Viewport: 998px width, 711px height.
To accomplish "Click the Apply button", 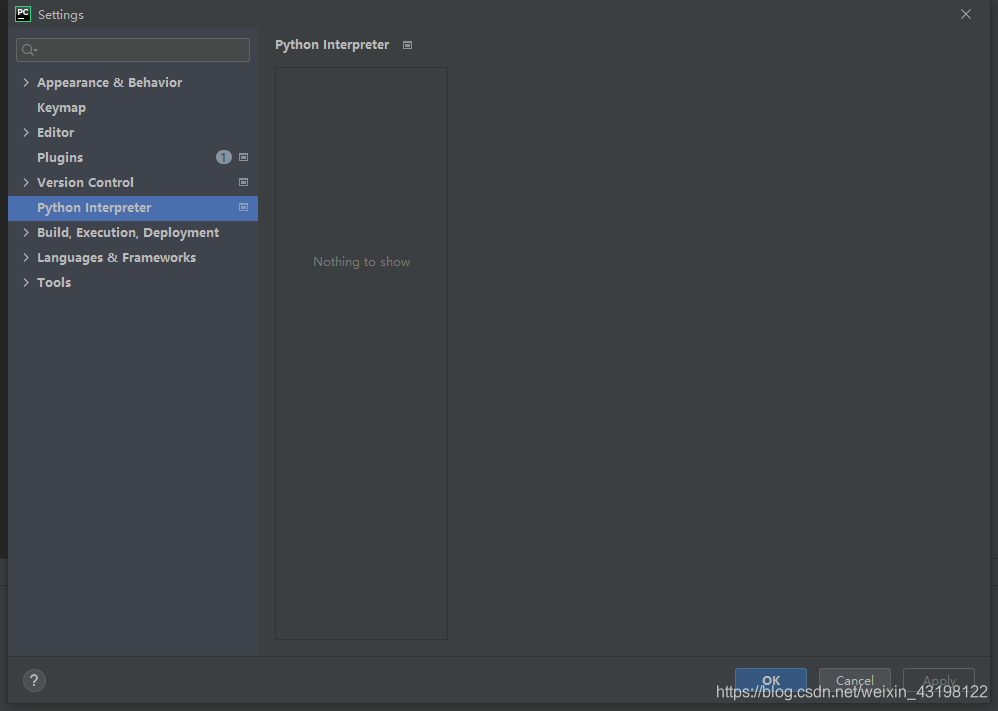I will point(939,680).
